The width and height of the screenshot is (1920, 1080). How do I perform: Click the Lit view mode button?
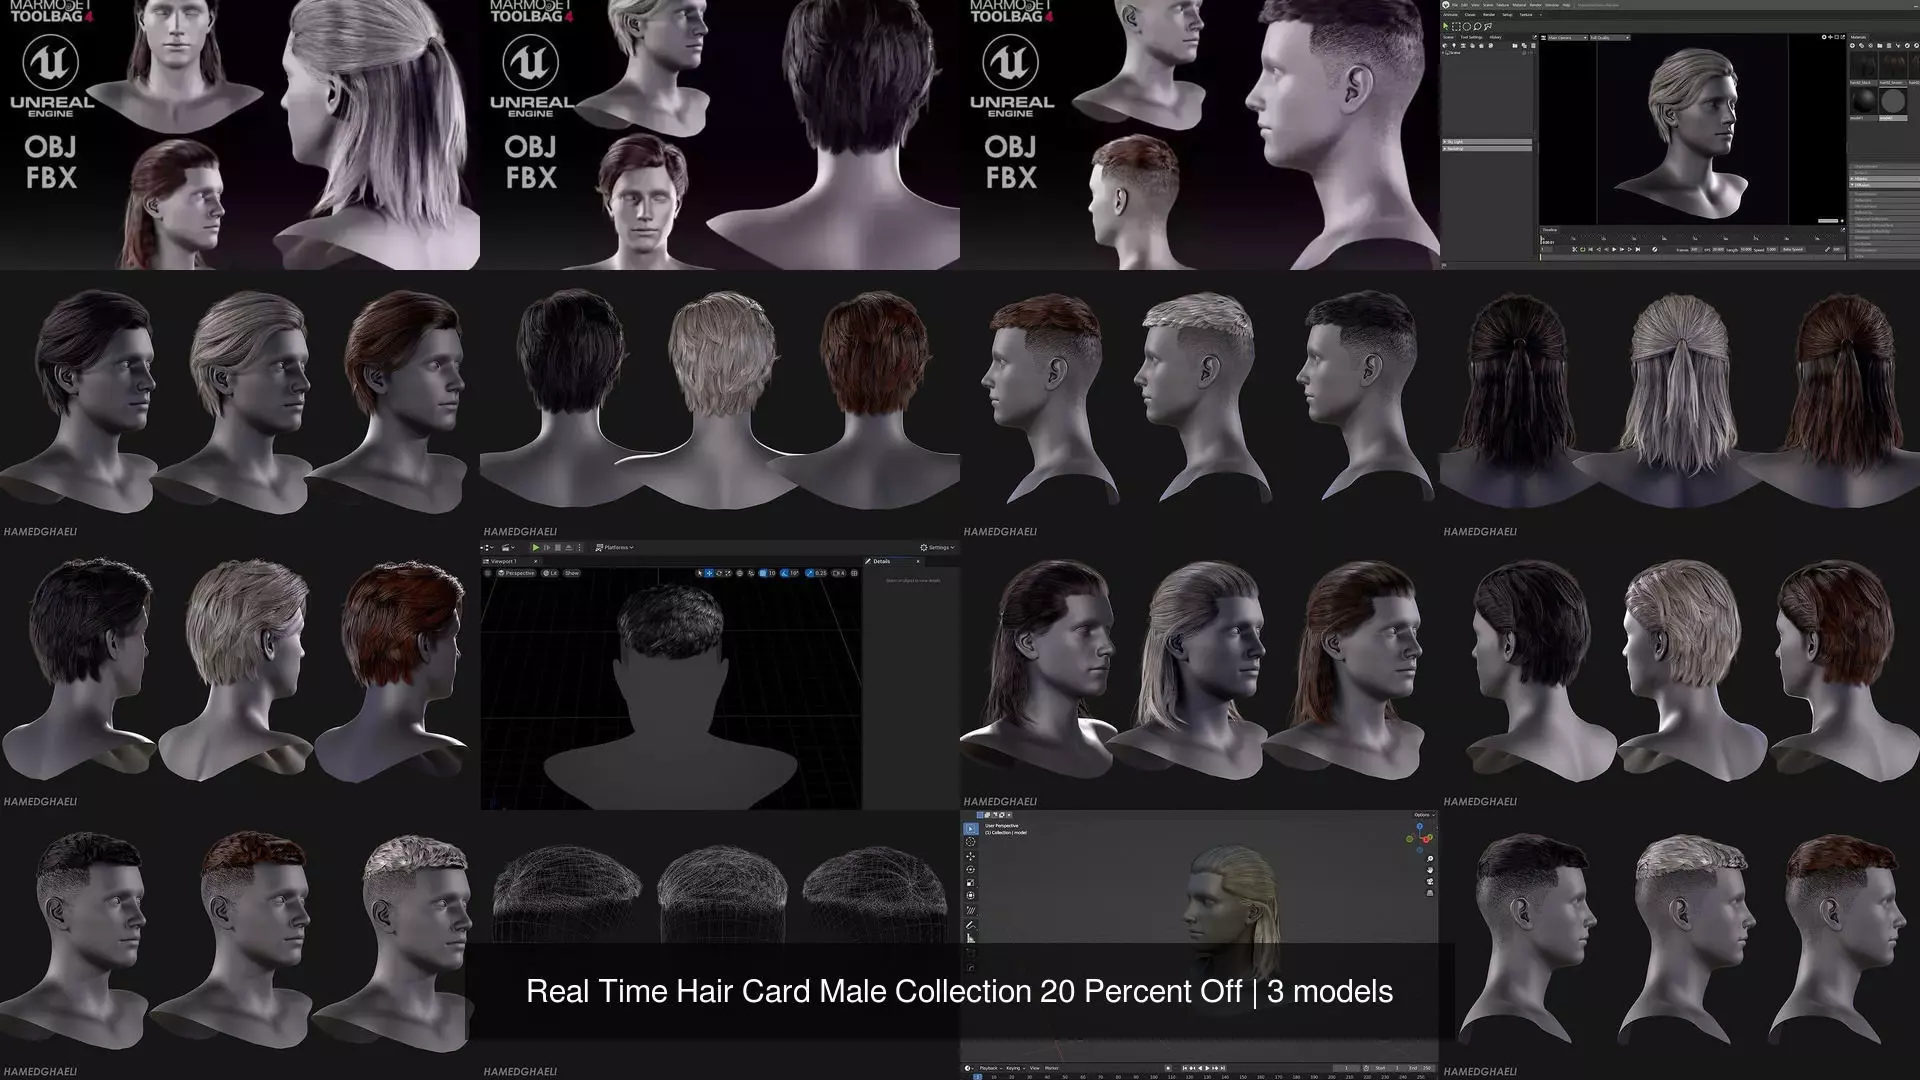pyautogui.click(x=550, y=573)
